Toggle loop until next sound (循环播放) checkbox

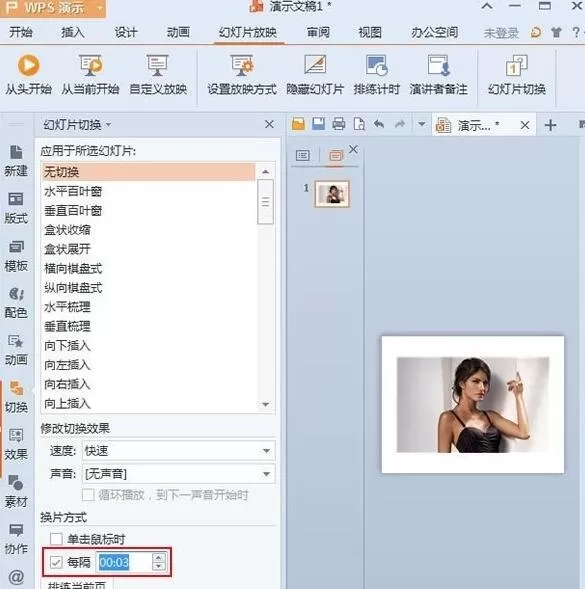88,495
